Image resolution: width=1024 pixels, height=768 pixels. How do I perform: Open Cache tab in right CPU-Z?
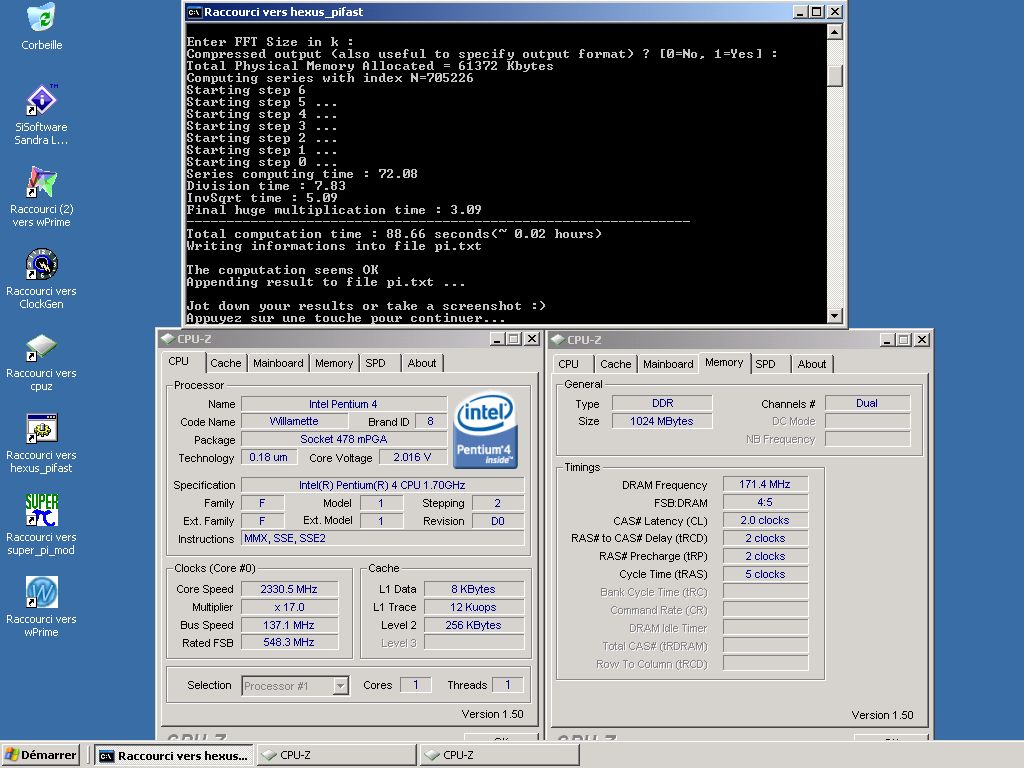[615, 364]
